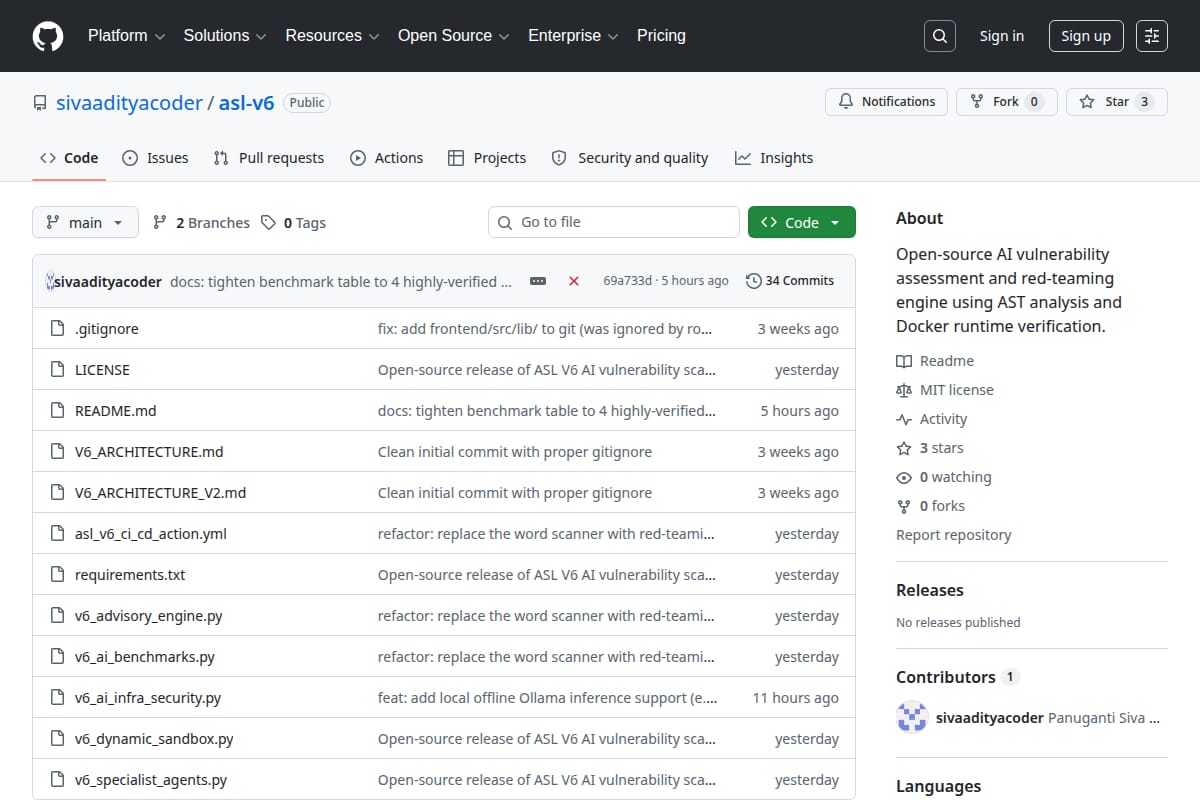Switch to Security and quality tab
Viewport: 1200px width, 800px height.
pyautogui.click(x=630, y=158)
